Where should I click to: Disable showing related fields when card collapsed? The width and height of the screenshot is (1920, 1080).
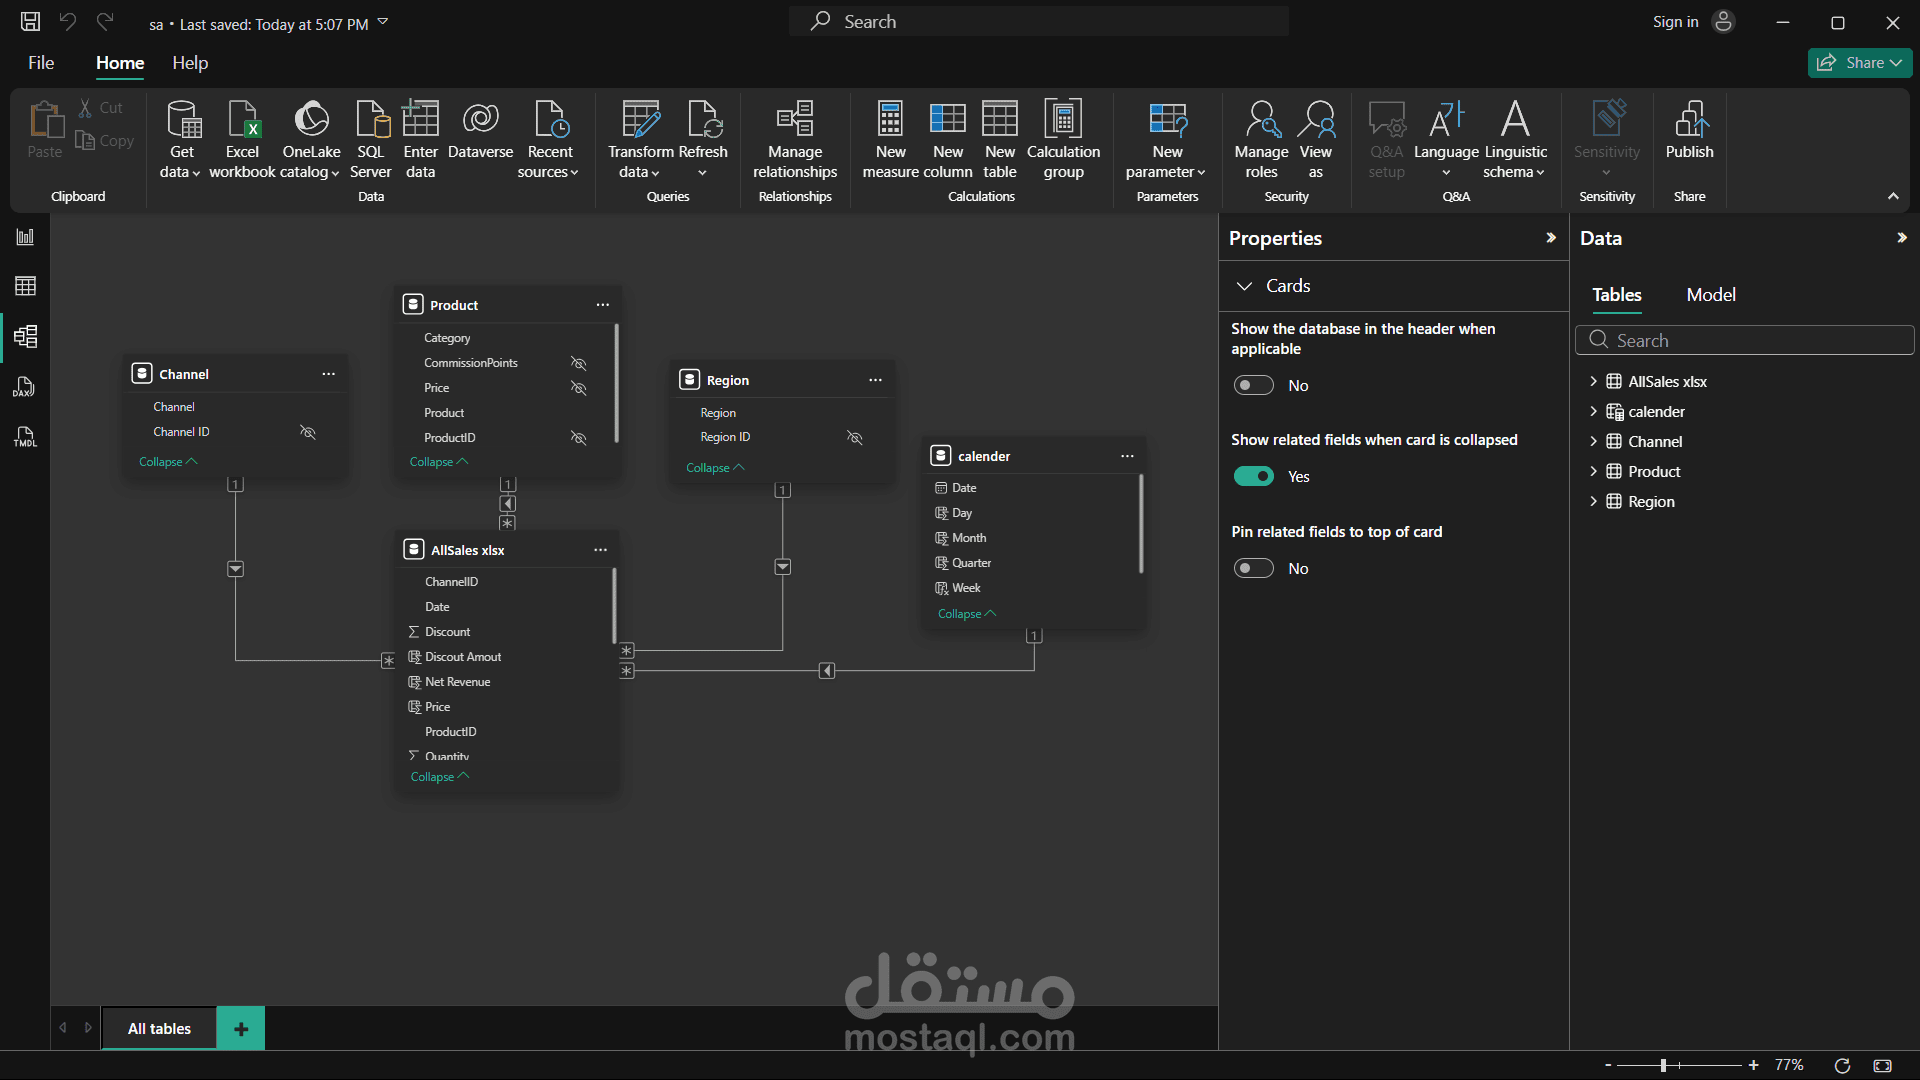[1254, 476]
